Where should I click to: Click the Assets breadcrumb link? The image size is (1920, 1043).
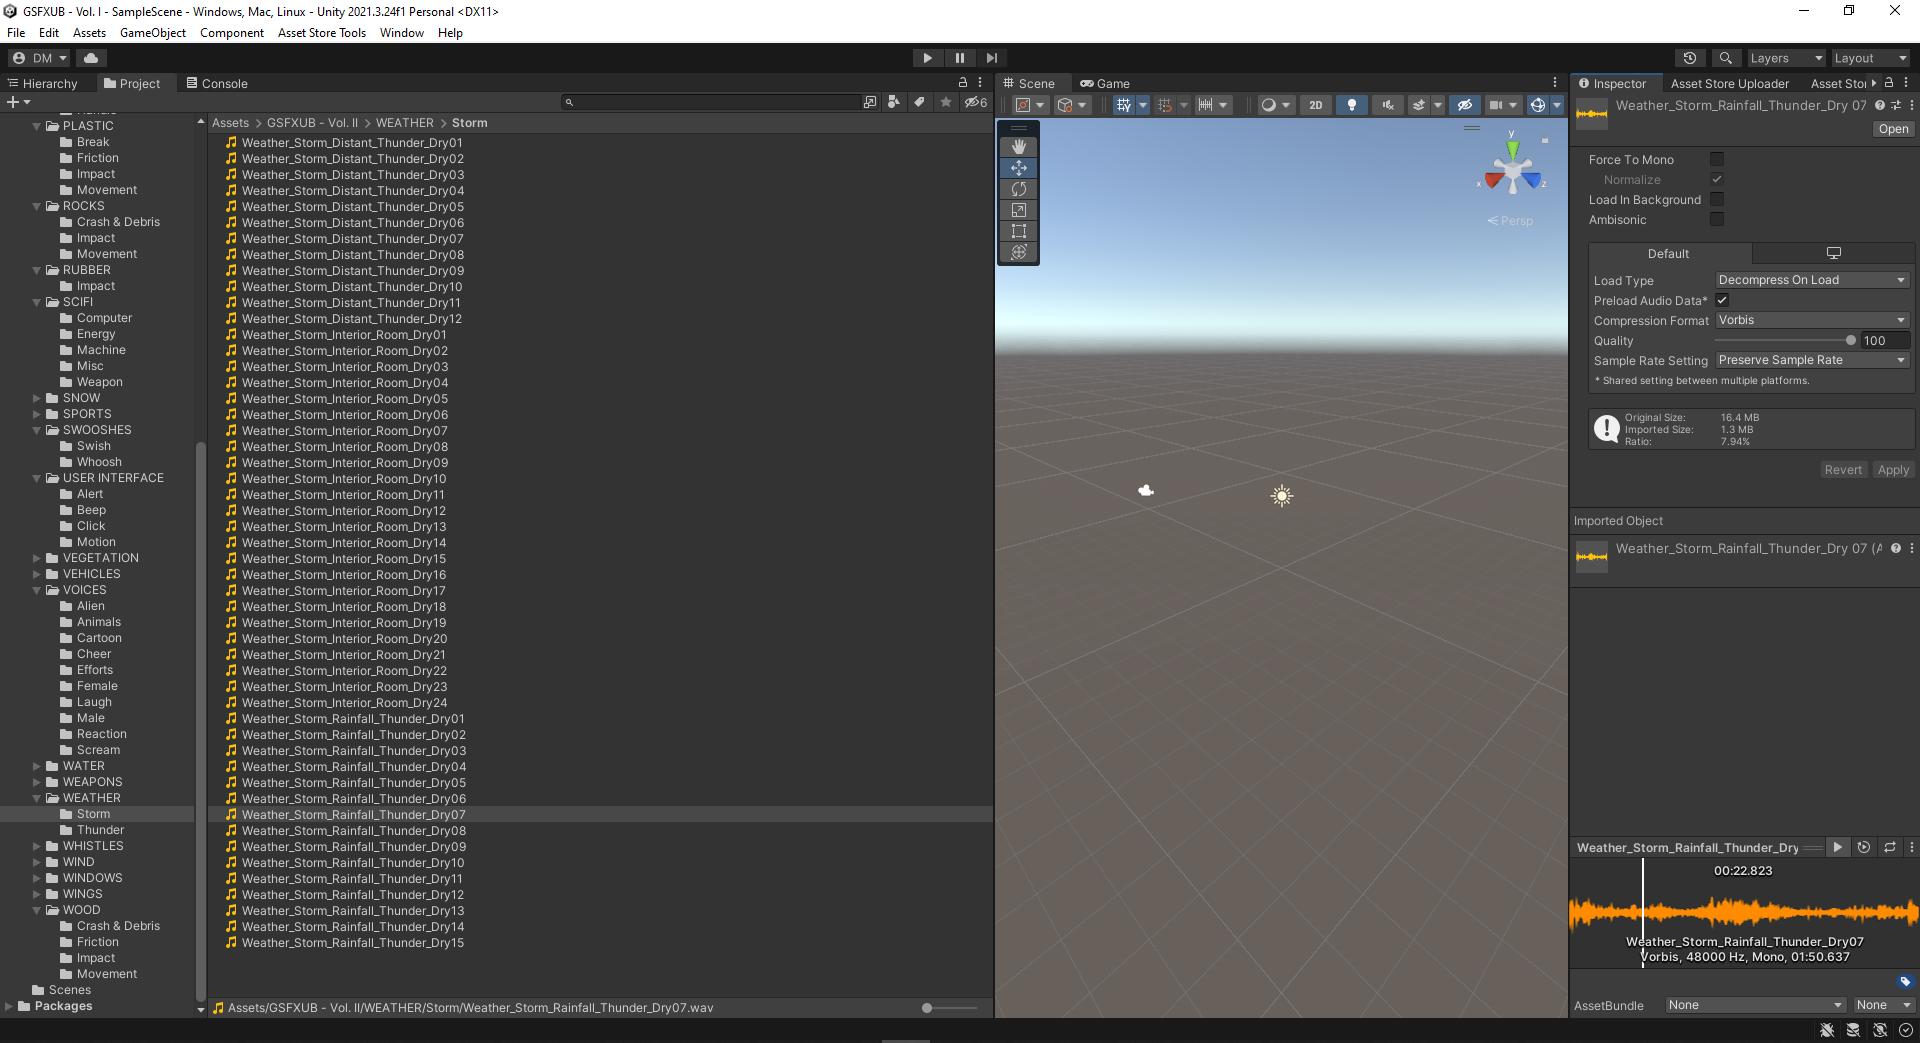click(x=230, y=123)
